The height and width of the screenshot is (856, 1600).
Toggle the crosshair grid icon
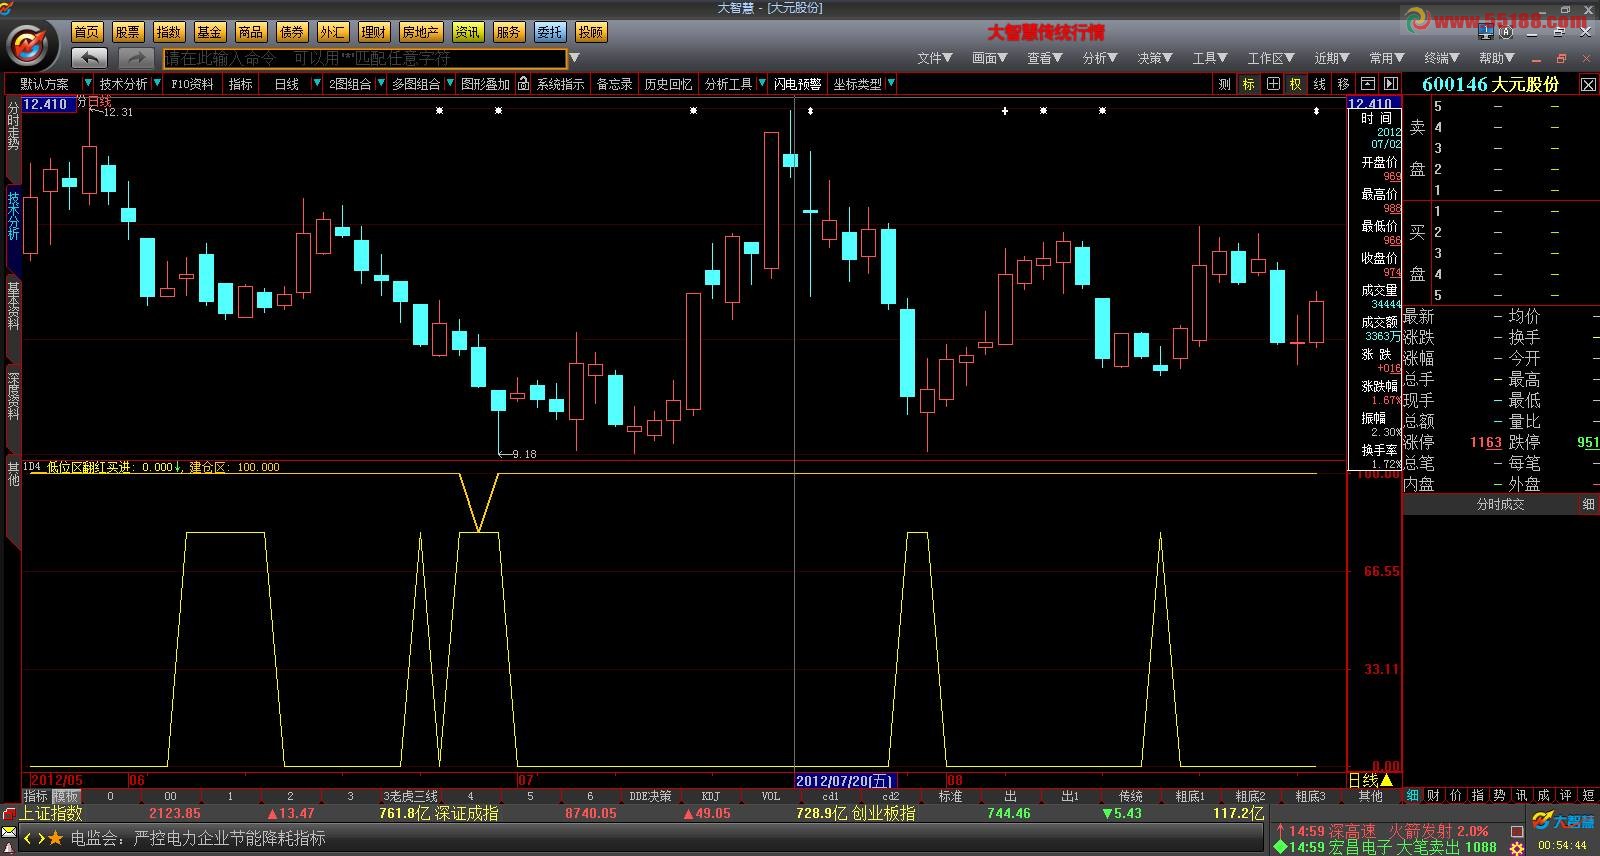1273,84
